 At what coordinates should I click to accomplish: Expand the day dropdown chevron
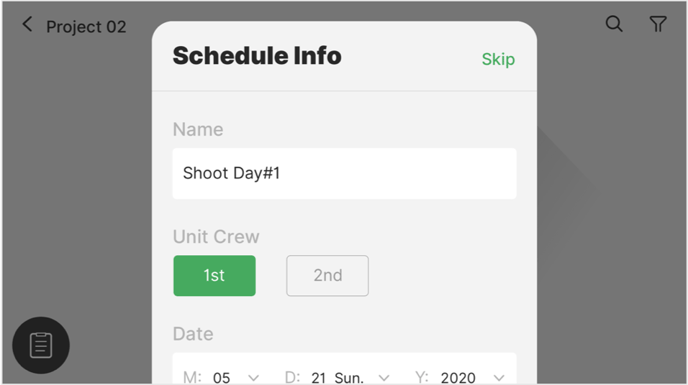click(x=383, y=378)
